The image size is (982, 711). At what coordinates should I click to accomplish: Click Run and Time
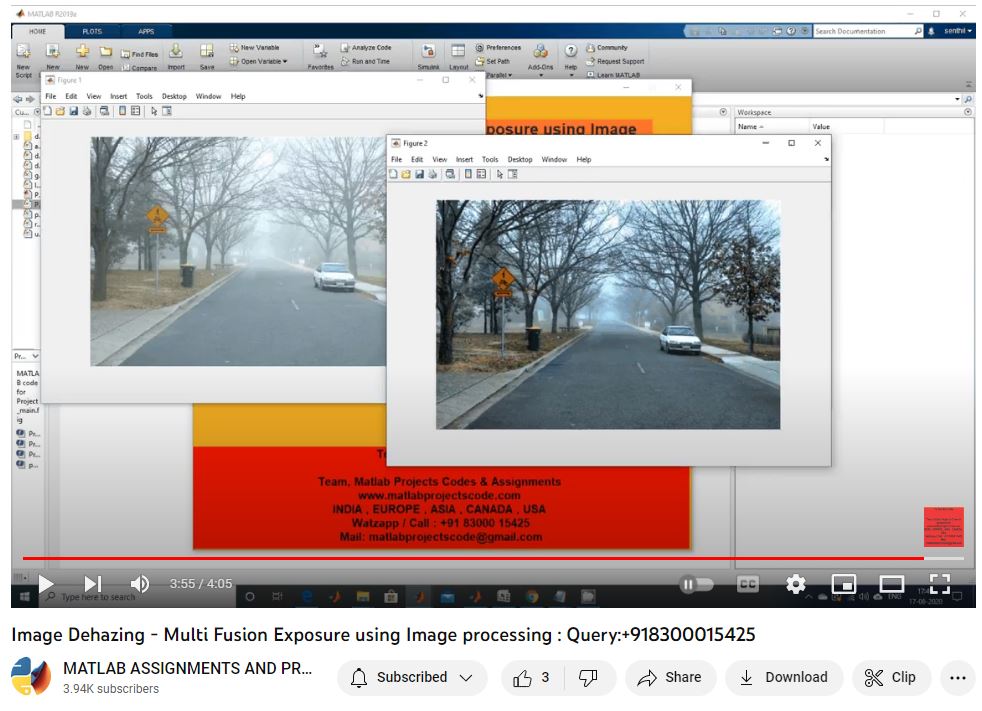(366, 61)
